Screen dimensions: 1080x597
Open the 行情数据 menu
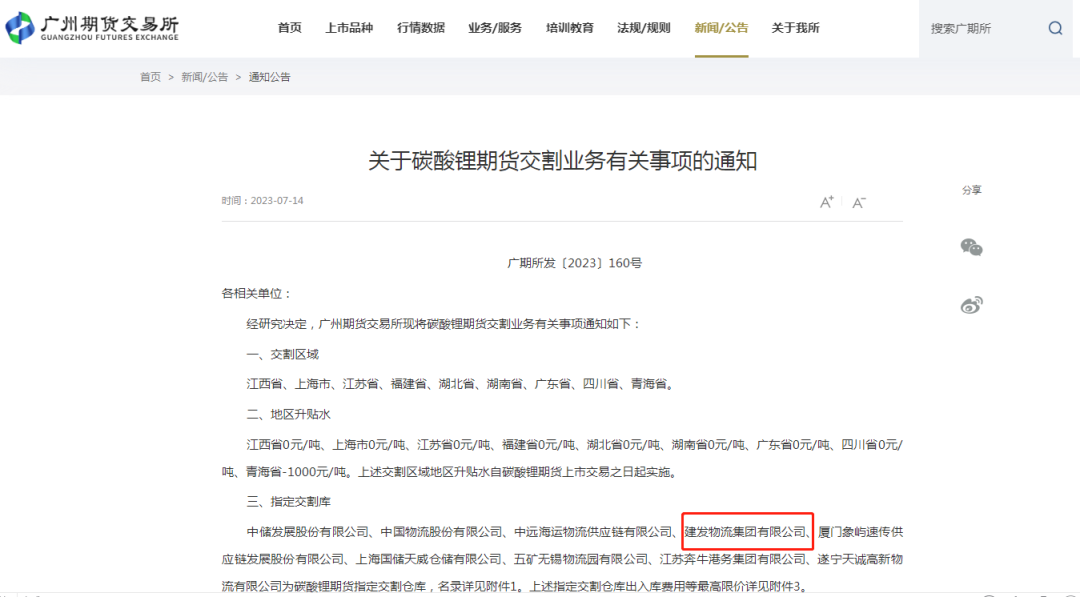pyautogui.click(x=421, y=28)
